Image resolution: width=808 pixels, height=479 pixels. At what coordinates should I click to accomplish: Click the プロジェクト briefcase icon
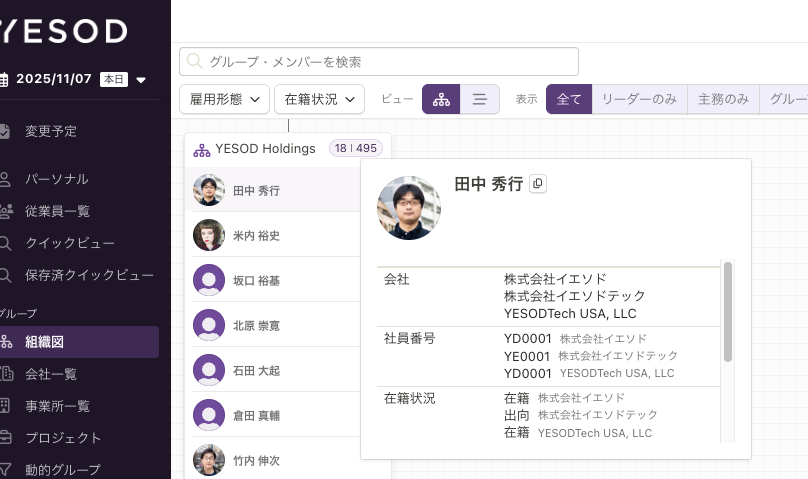pos(5,437)
